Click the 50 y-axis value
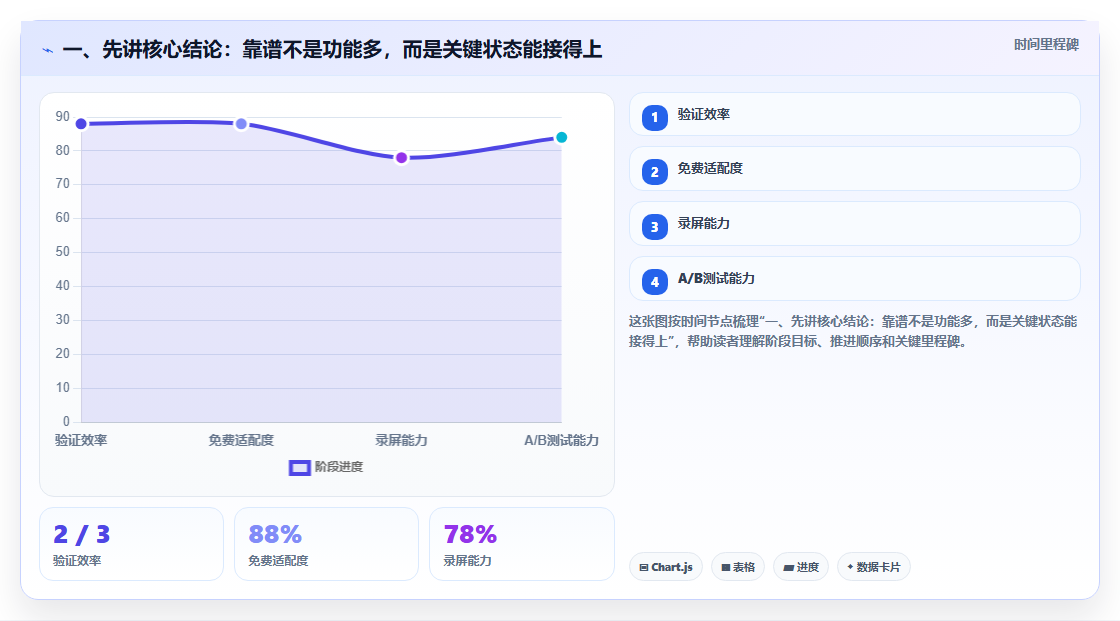The image size is (1120, 621). tap(63, 252)
